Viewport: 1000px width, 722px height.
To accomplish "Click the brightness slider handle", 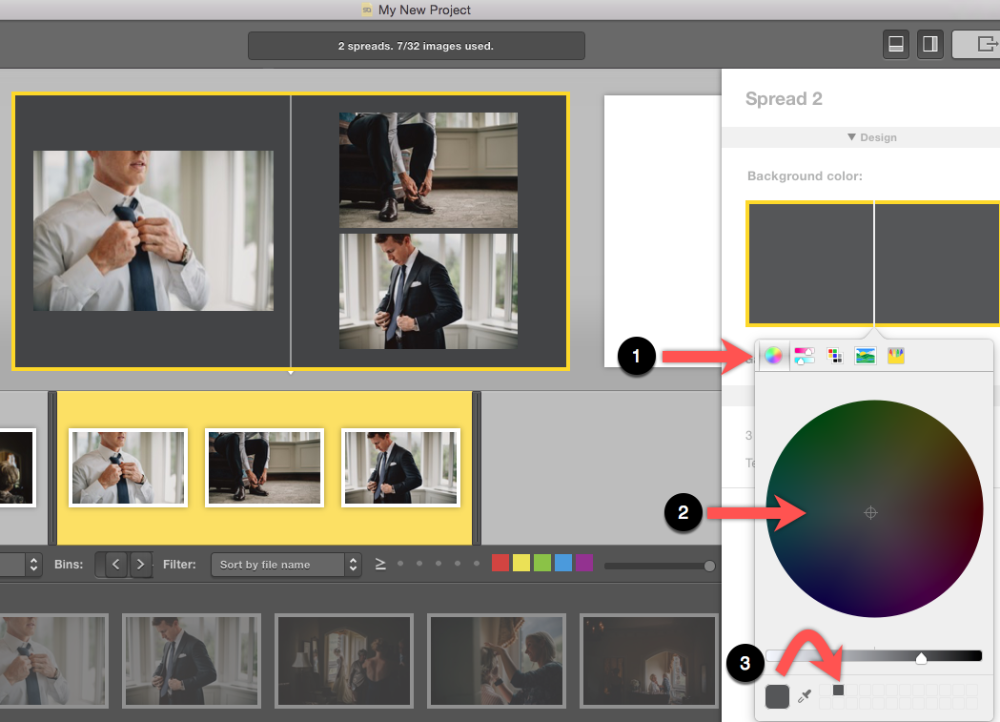I will [x=921, y=658].
